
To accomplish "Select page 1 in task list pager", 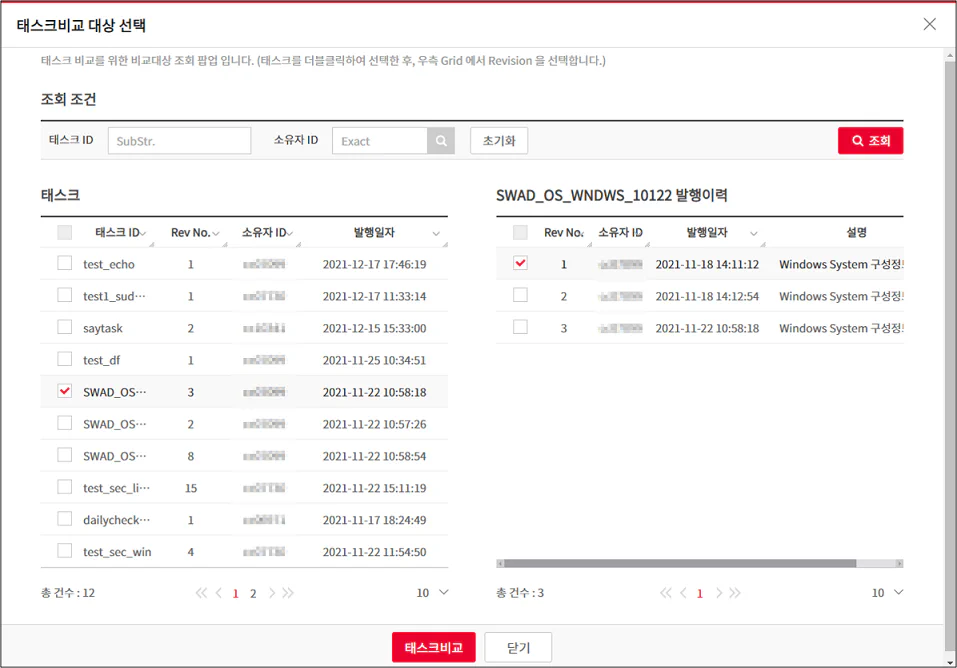I will coord(236,594).
